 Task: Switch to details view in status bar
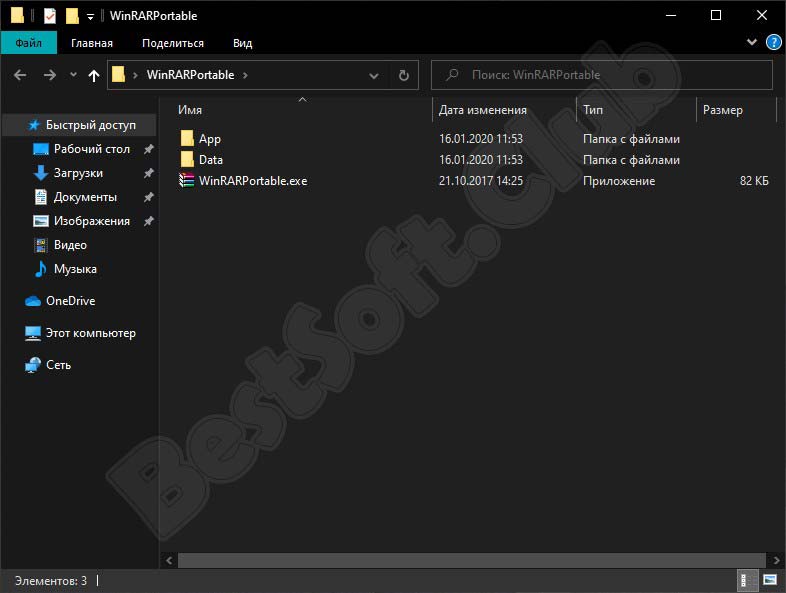(745, 580)
